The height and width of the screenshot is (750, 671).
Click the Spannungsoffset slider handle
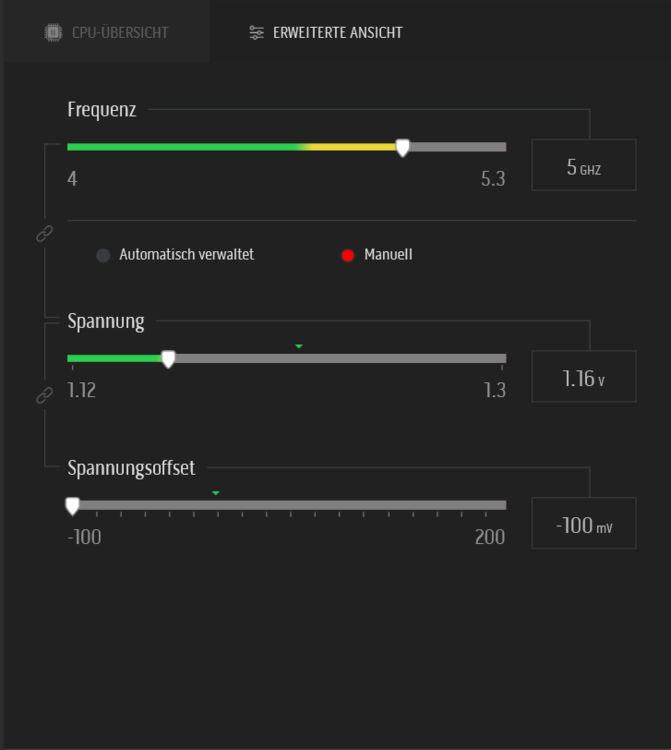[72, 506]
